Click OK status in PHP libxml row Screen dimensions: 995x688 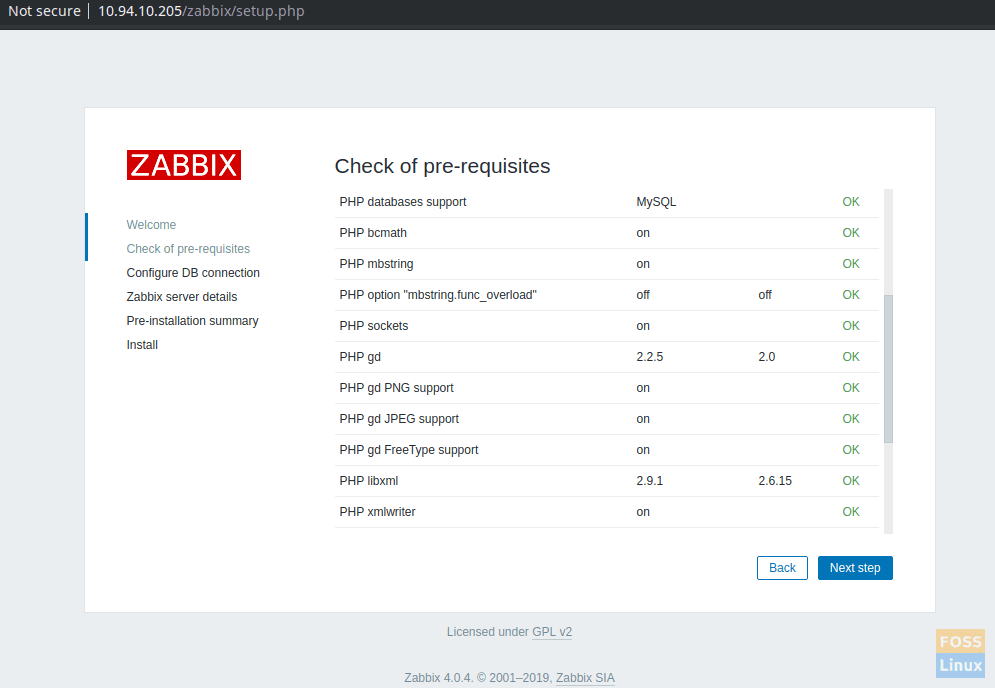pyautogui.click(x=851, y=481)
